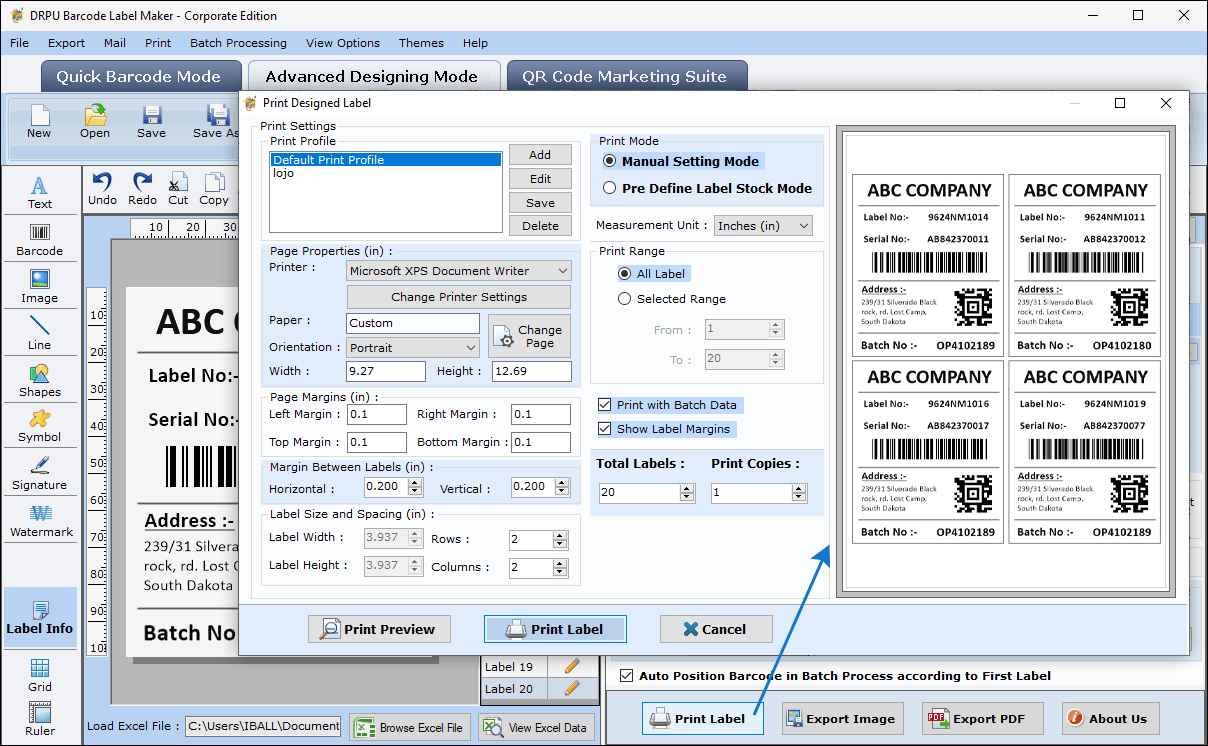Screen dimensions: 1208x746
Task: Adjust Total Labels spinner
Action: 687,493
